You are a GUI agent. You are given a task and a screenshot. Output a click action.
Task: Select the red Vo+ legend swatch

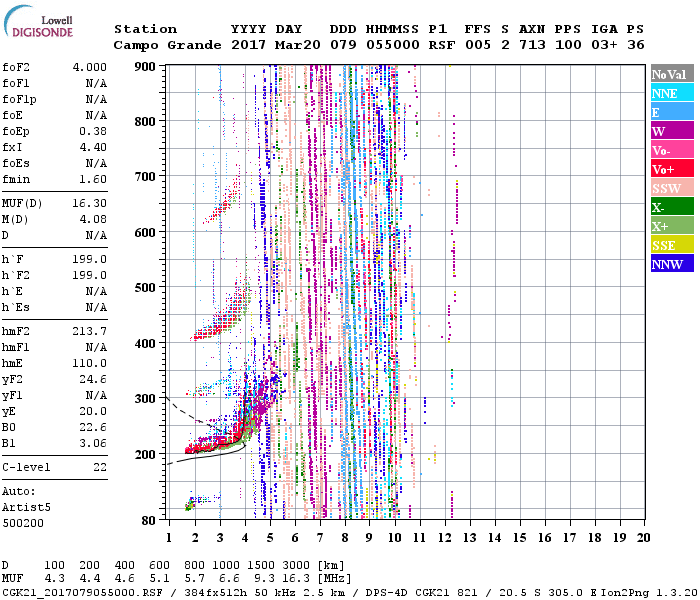pyautogui.click(x=672, y=169)
